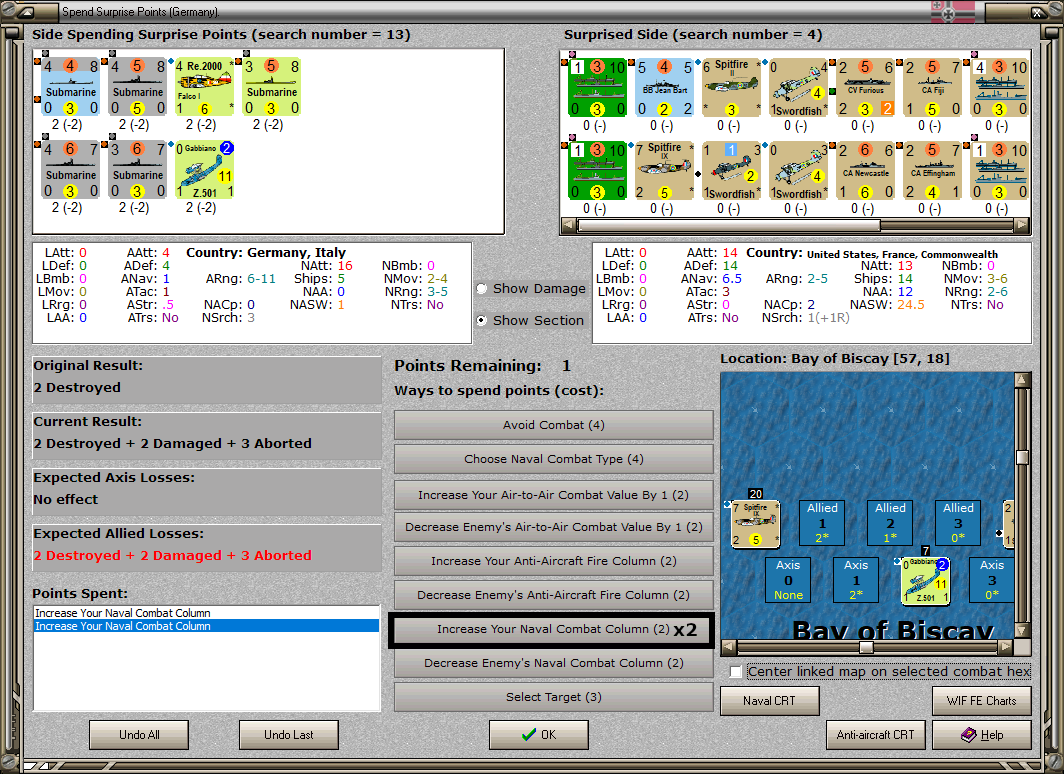The width and height of the screenshot is (1064, 774).
Task: Select the submarine counter with factors 3 6 7
Action: (x=138, y=170)
